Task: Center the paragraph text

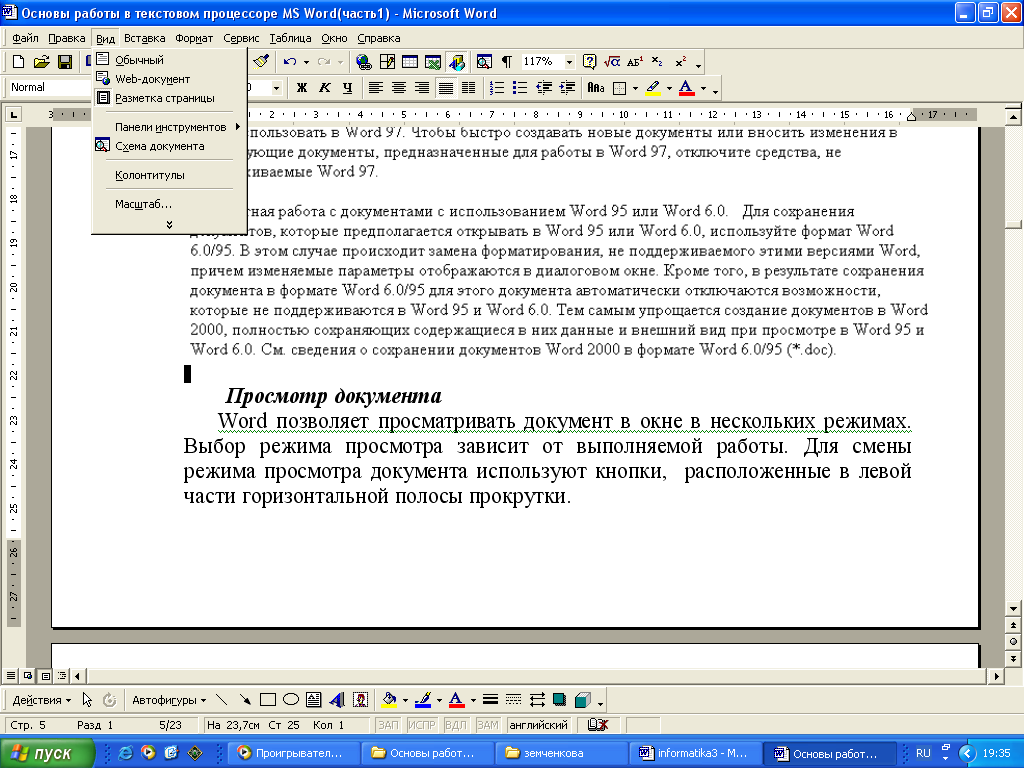Action: [398, 88]
